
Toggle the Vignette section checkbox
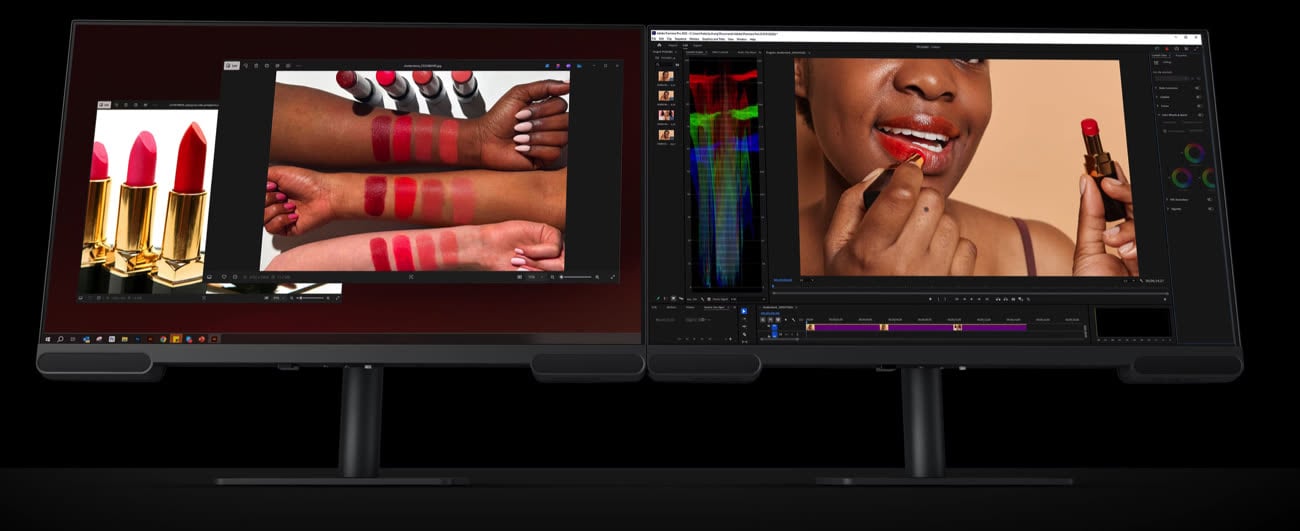pyautogui.click(x=1209, y=209)
